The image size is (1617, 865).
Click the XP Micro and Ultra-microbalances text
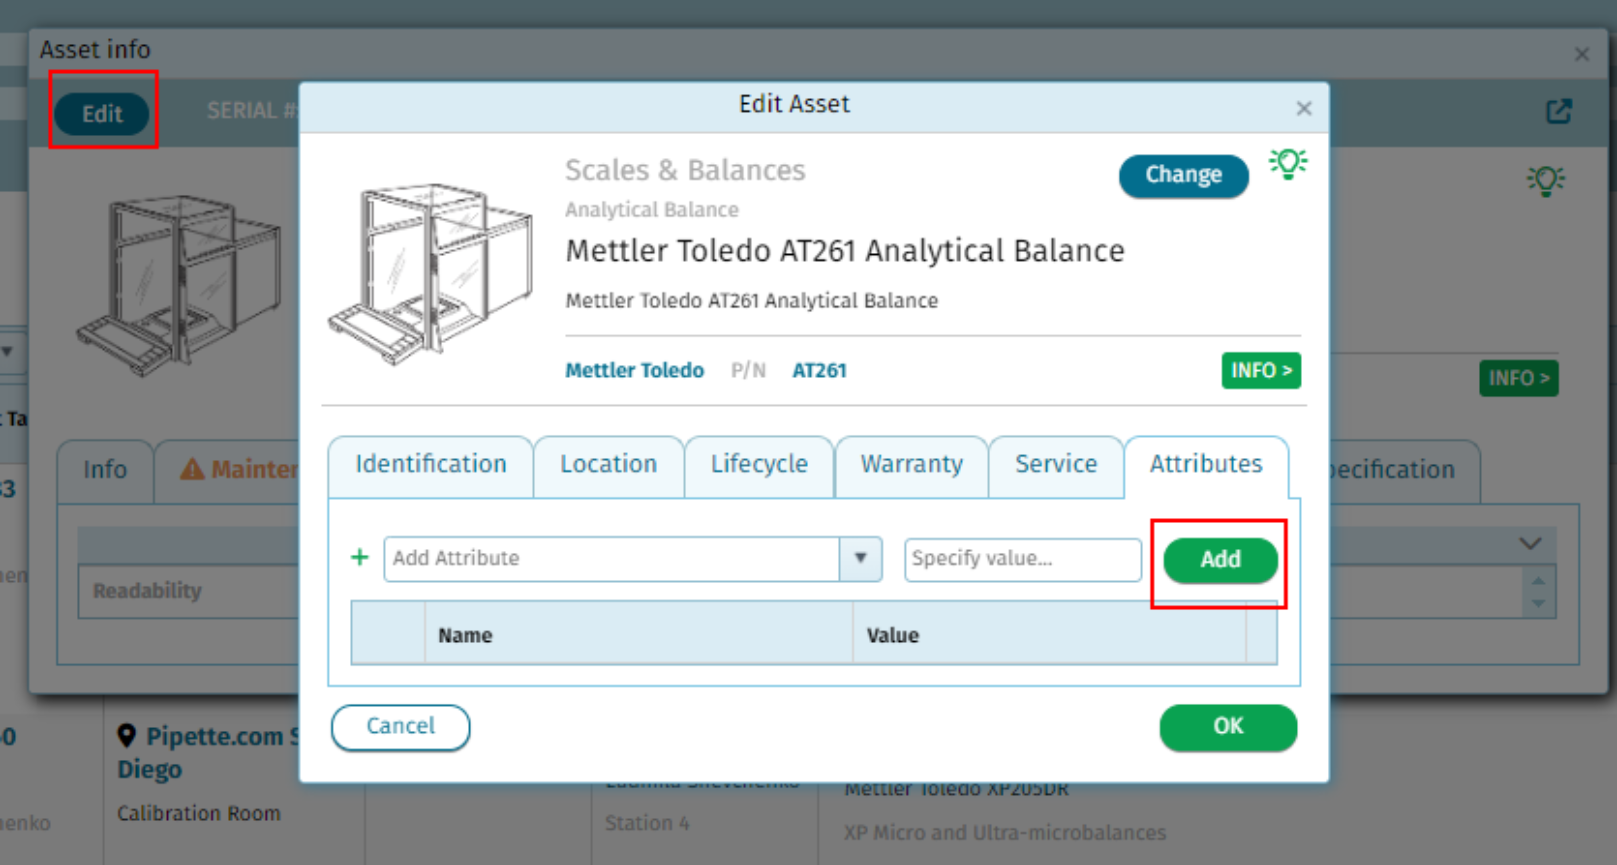1004,833
